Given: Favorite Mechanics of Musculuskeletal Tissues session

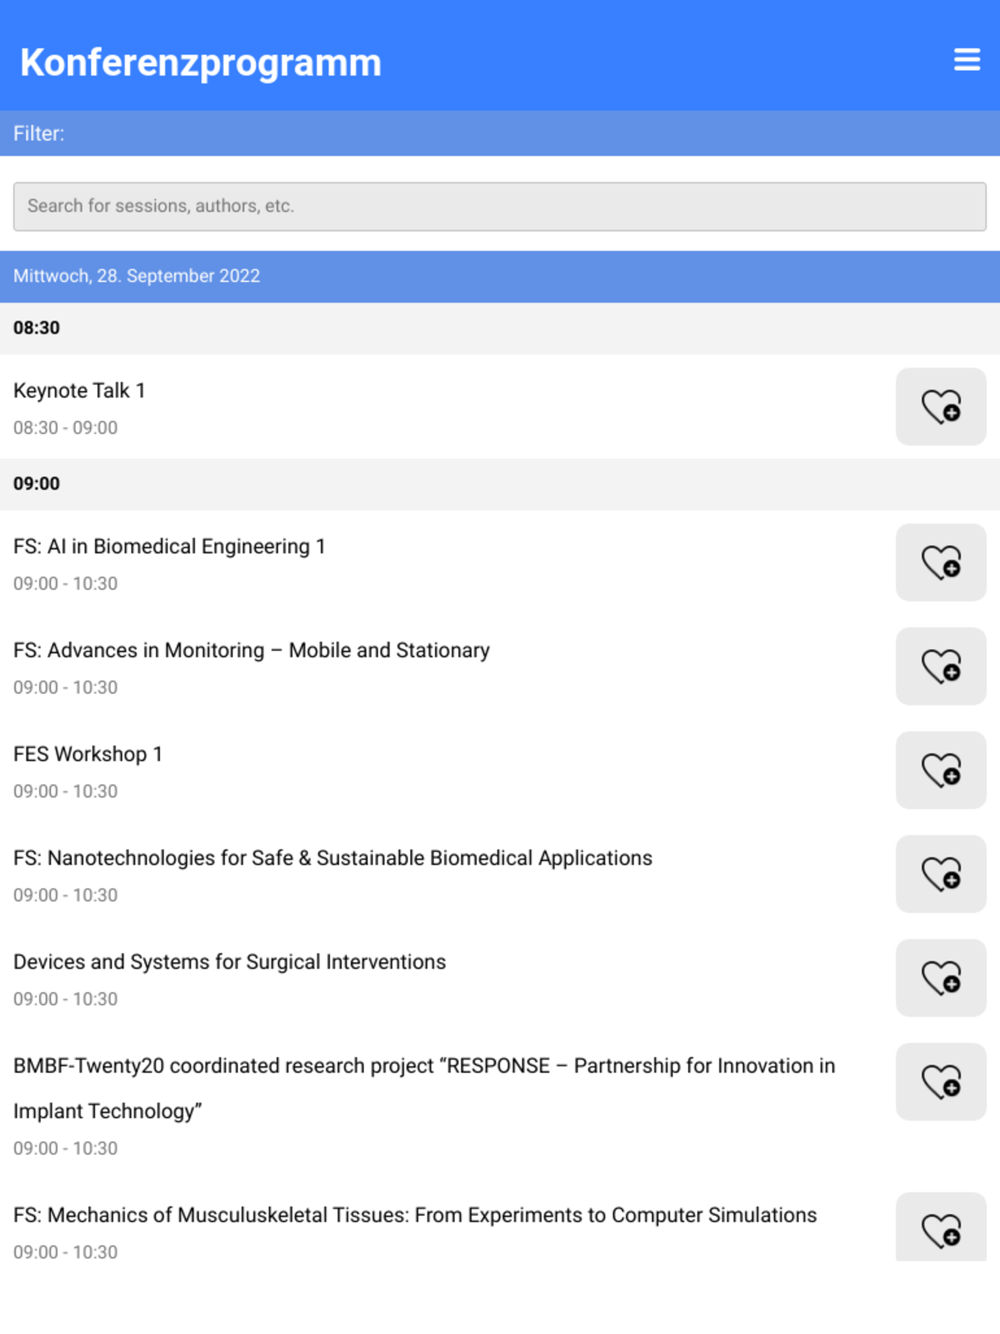Looking at the screenshot, I should click(940, 1230).
